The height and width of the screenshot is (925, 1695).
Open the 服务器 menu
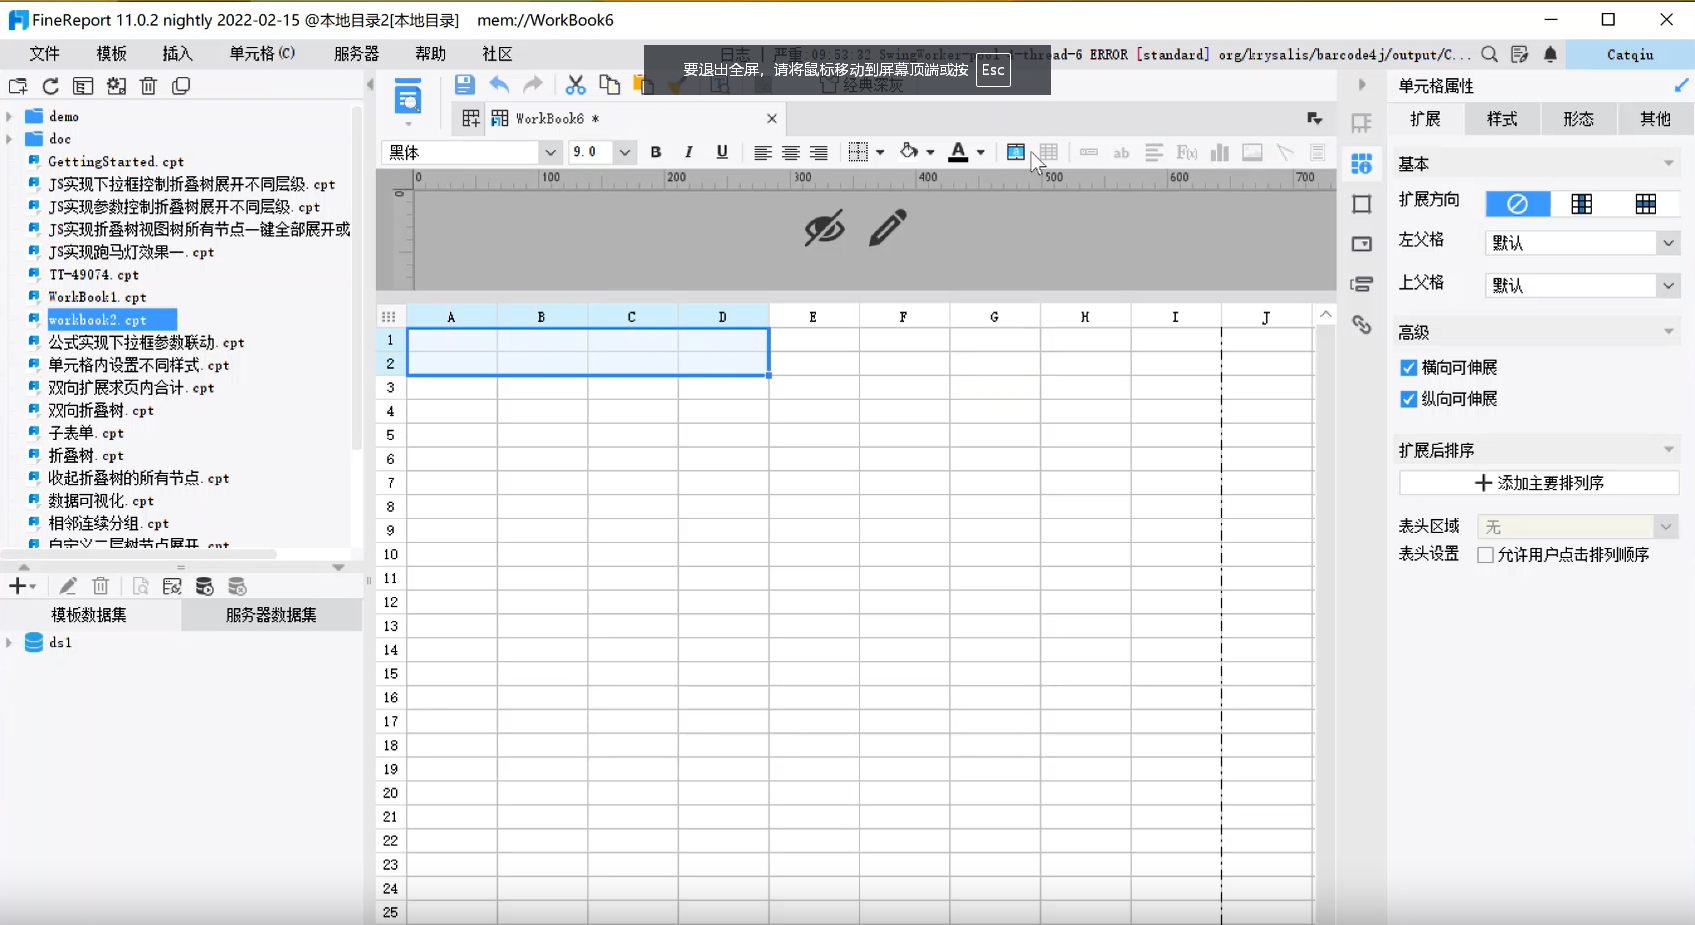tap(356, 54)
